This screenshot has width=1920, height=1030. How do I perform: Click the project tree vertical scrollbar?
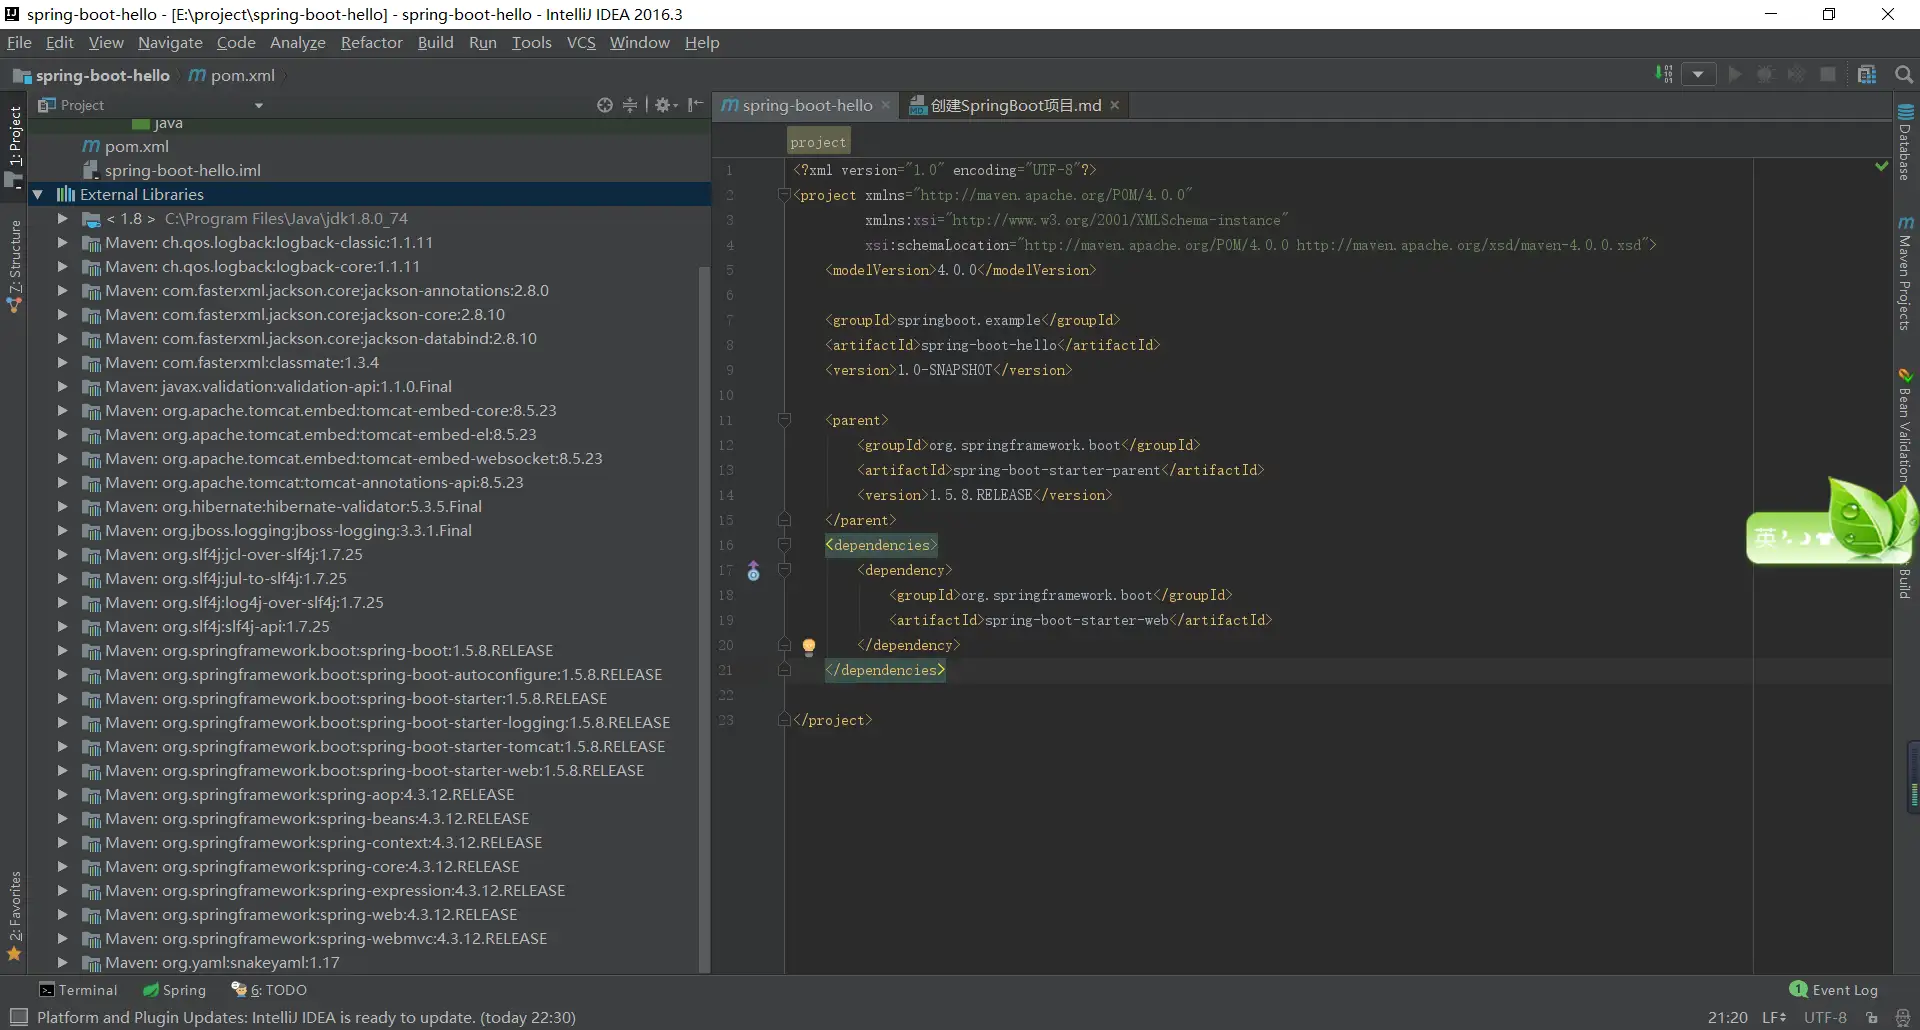(704, 600)
